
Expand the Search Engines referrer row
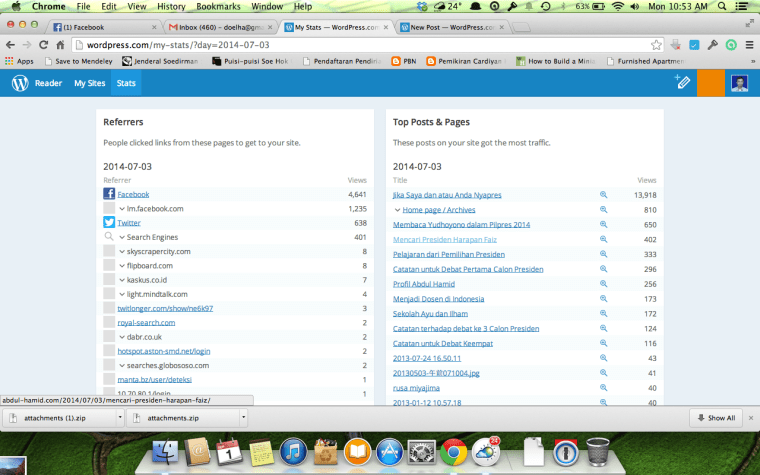pos(122,237)
